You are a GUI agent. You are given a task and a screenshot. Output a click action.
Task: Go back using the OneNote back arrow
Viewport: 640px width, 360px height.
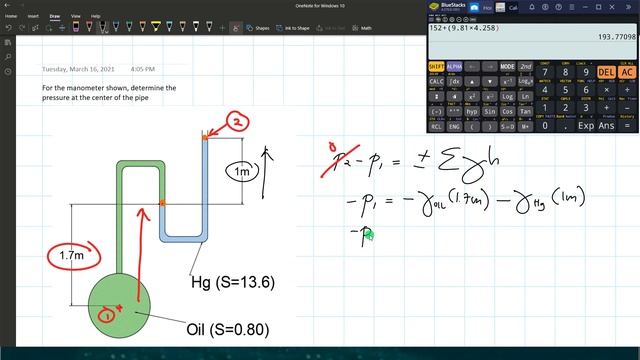7,5
